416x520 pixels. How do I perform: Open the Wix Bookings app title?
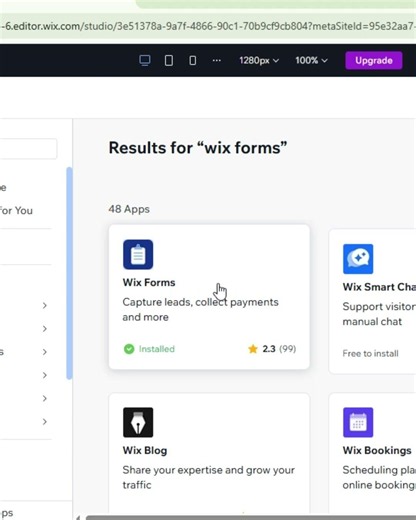click(x=377, y=450)
